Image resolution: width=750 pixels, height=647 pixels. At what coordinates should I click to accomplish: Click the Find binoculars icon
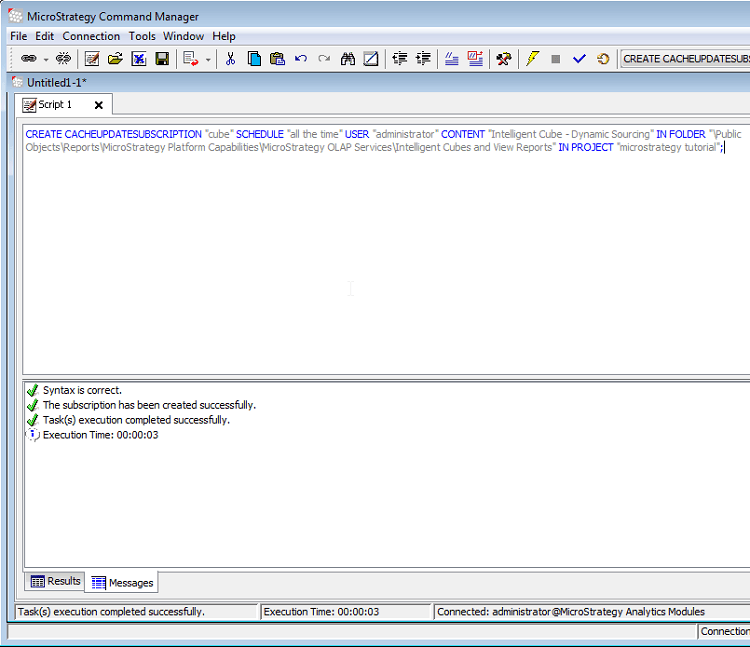tap(347, 59)
